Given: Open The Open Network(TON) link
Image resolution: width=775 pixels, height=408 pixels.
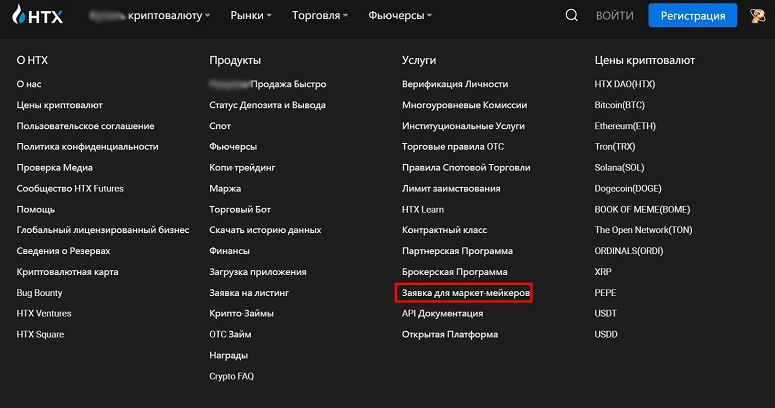Looking at the screenshot, I should (x=643, y=230).
